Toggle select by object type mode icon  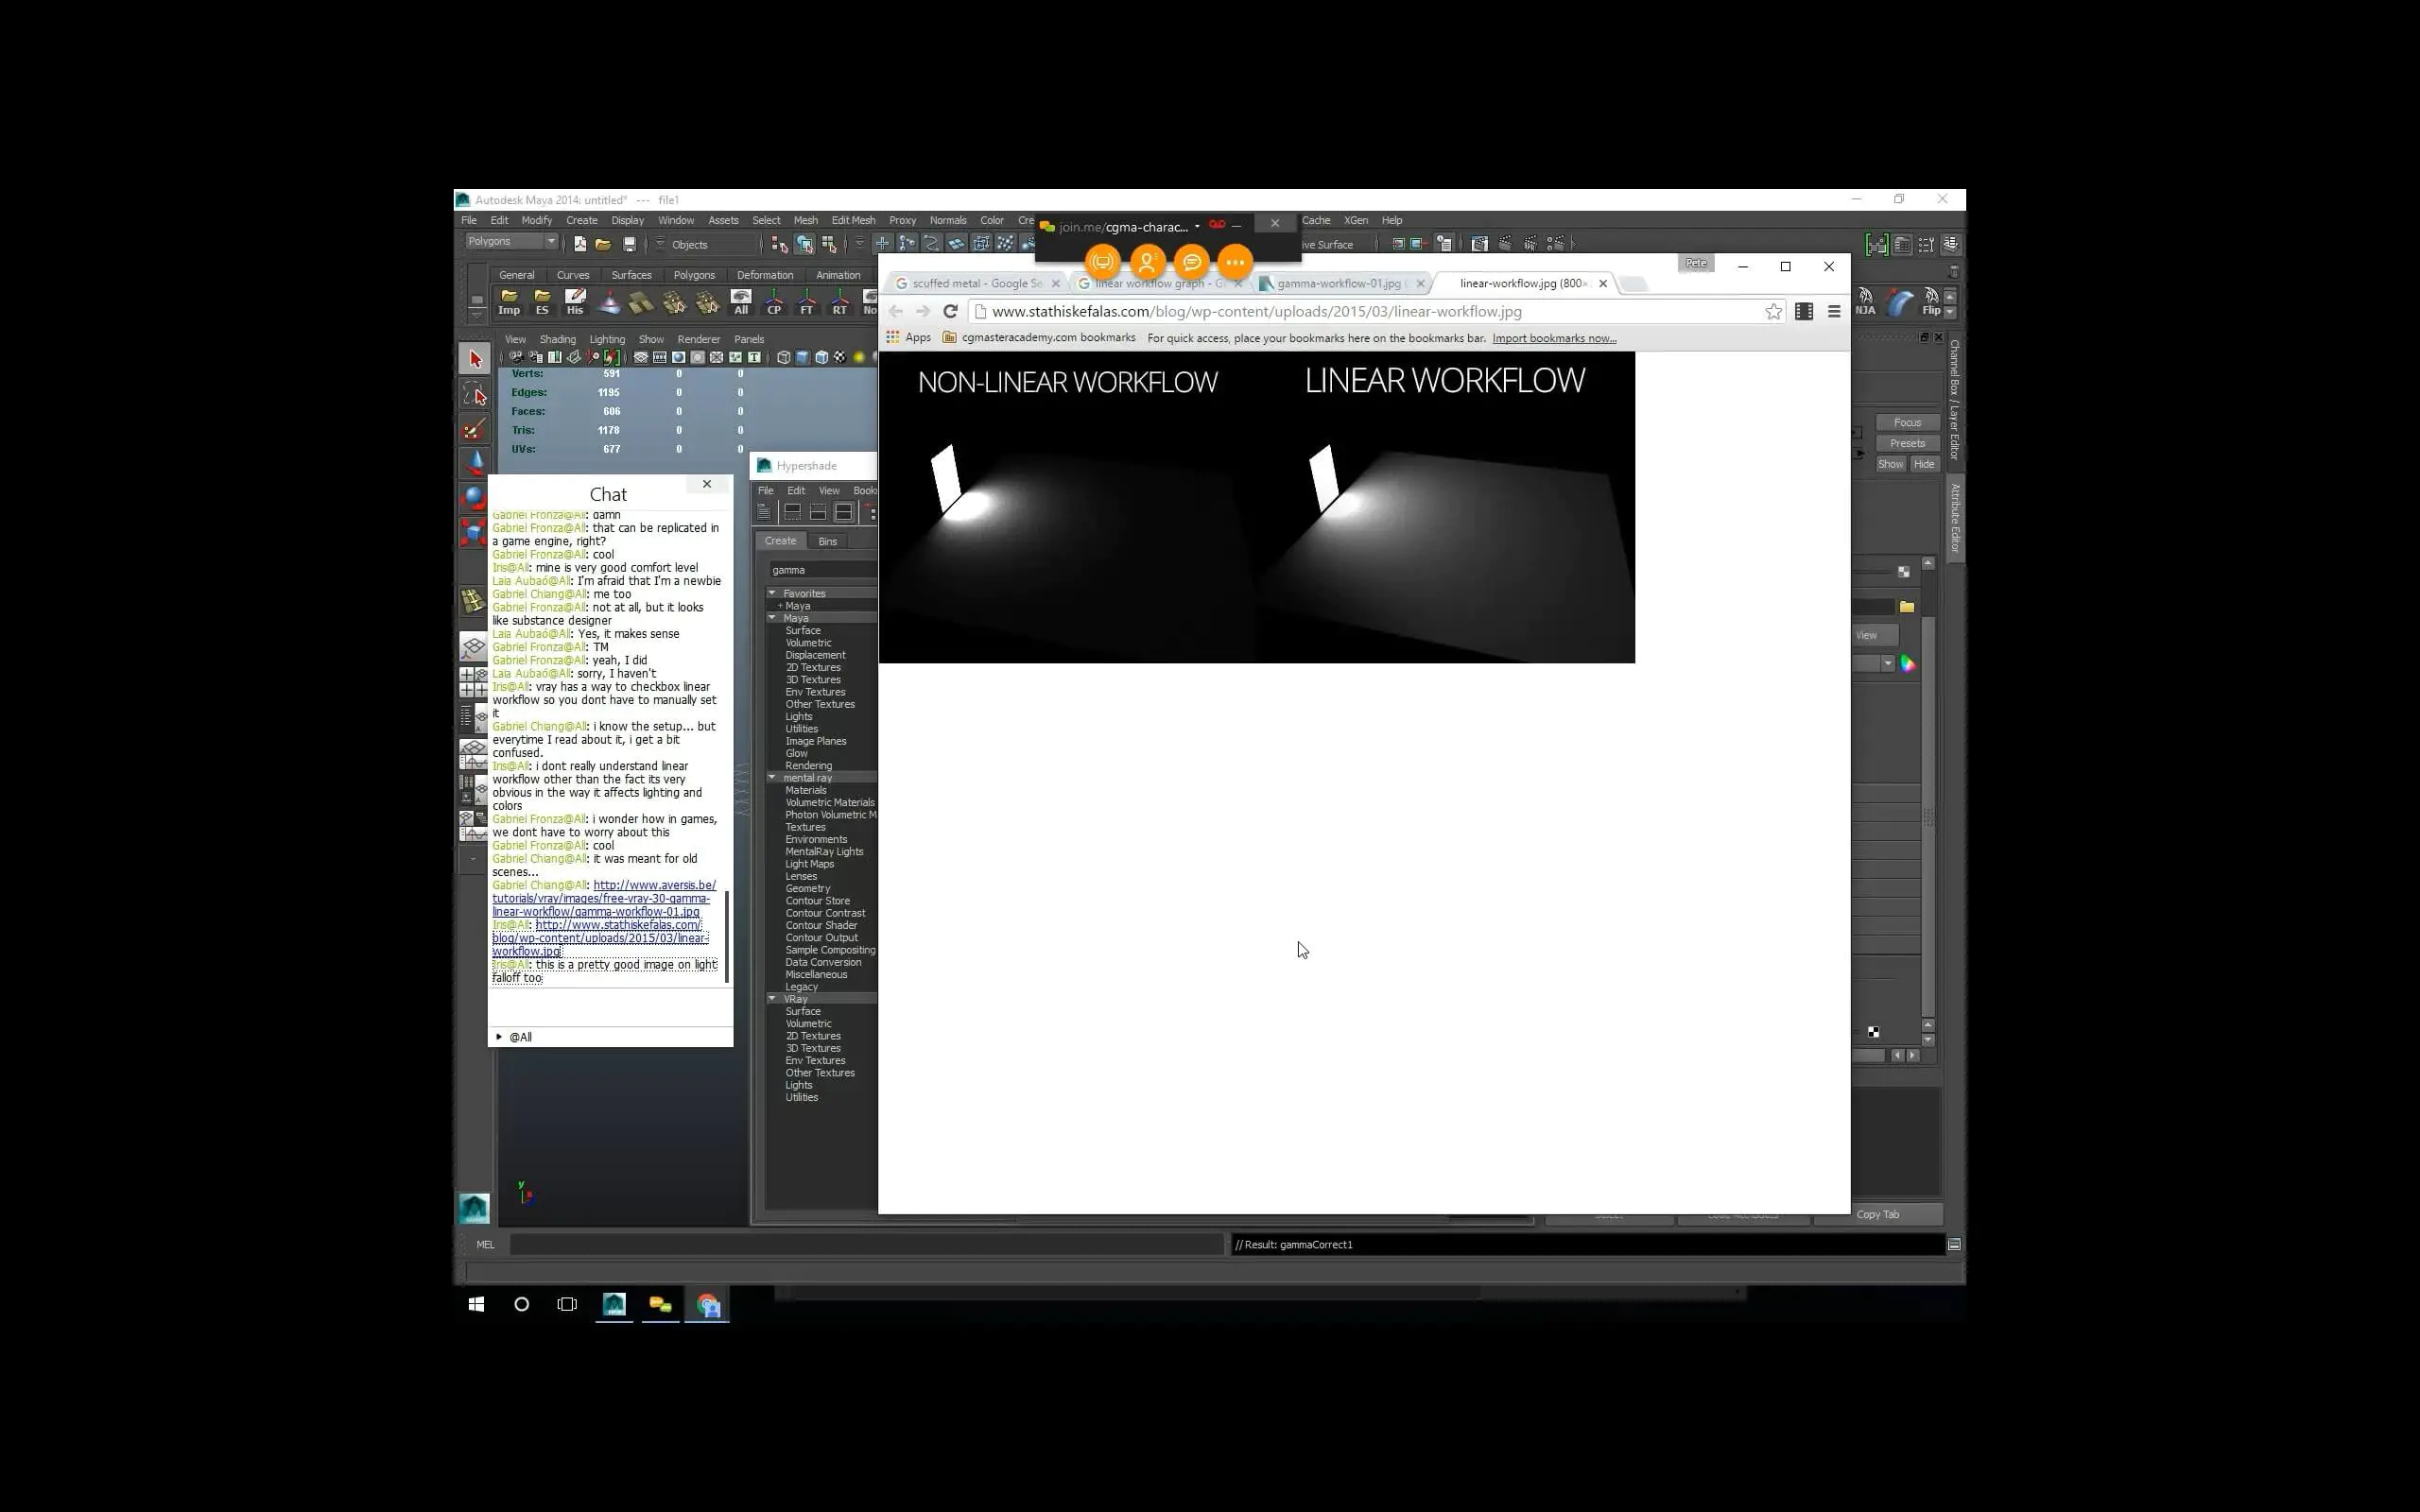tap(805, 244)
